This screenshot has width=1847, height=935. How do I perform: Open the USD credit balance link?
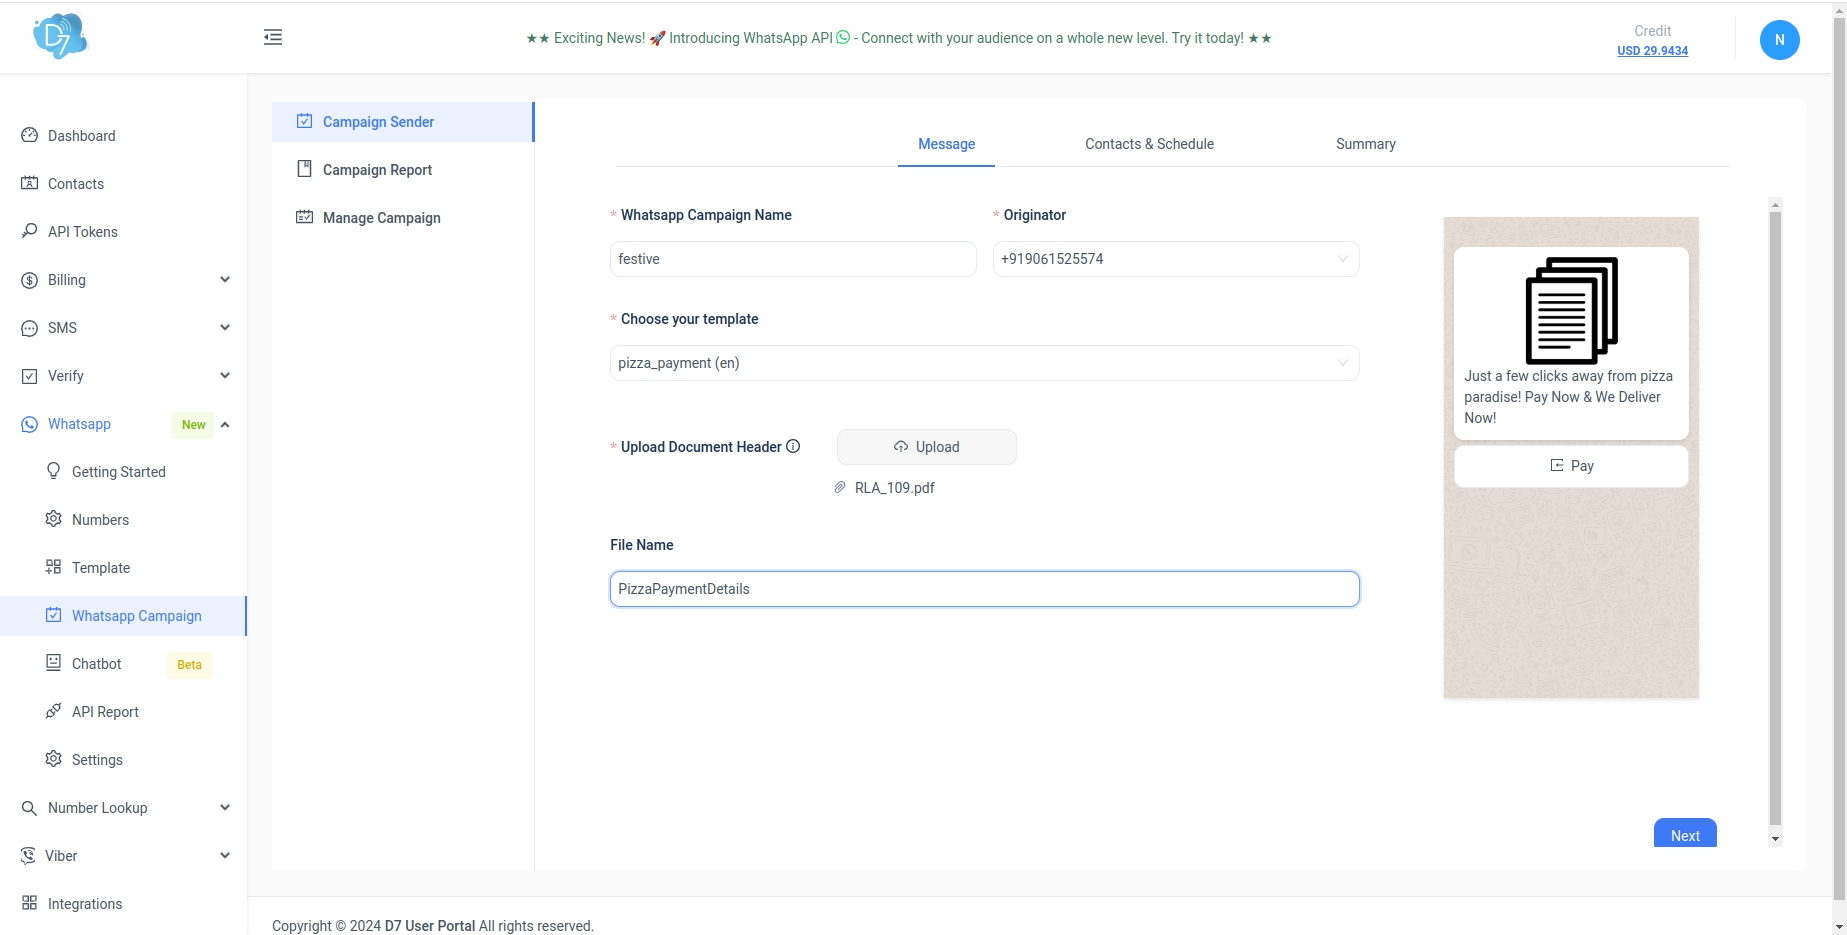click(1652, 51)
